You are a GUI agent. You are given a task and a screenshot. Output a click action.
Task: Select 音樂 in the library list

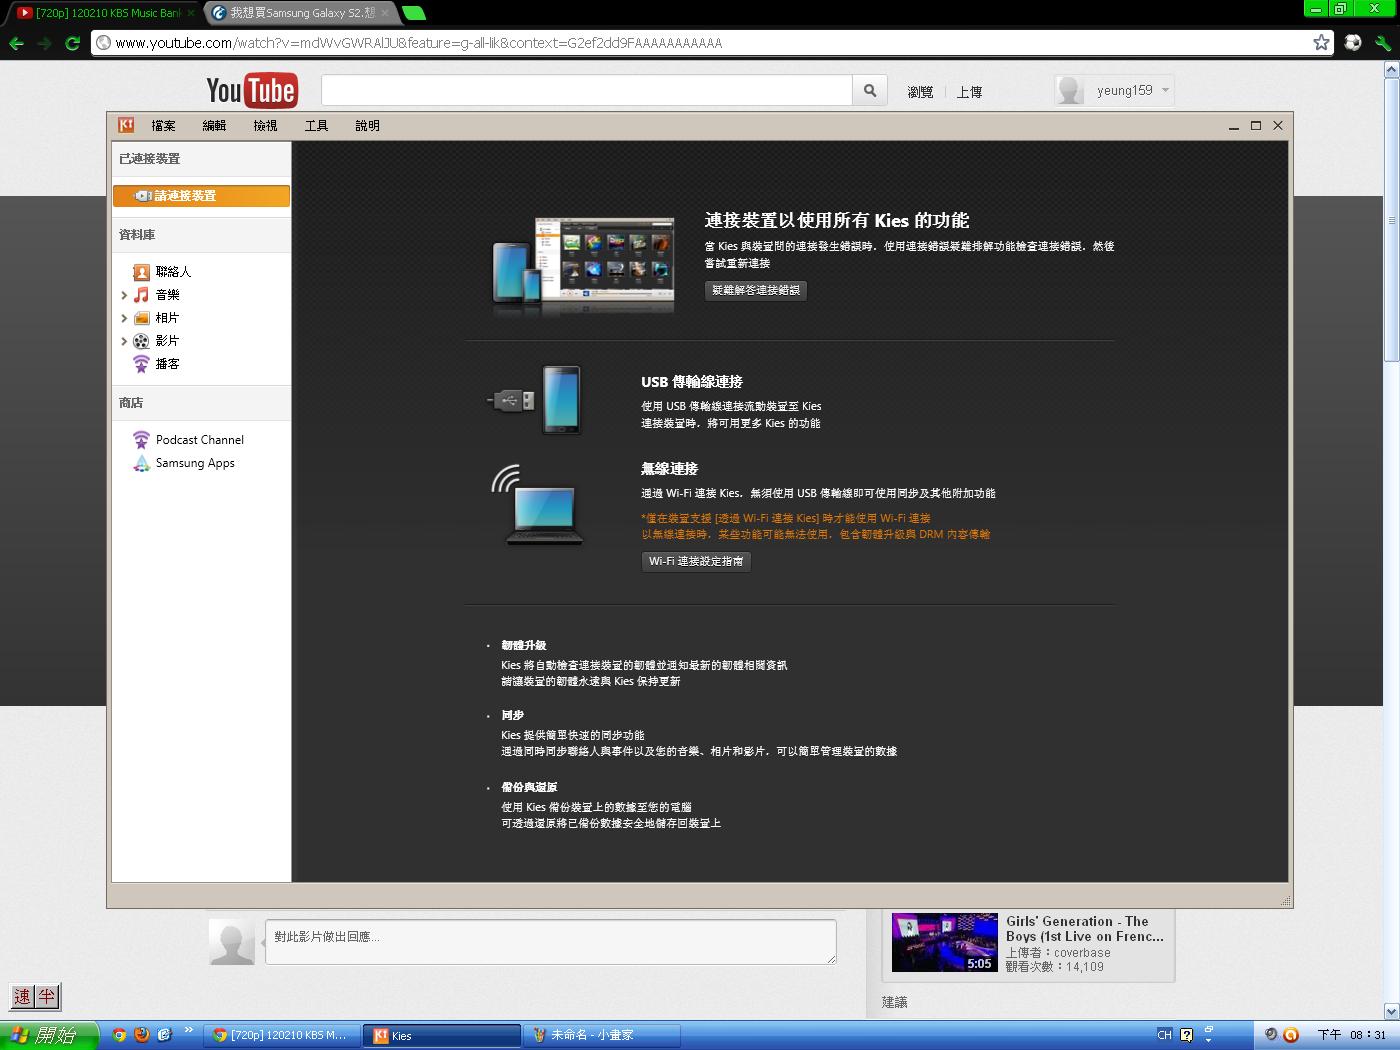pos(167,295)
